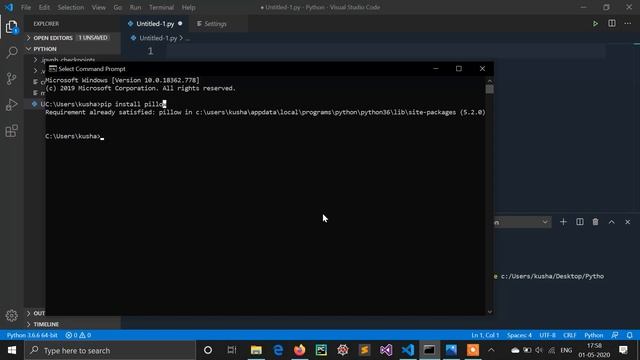Open Visual Studio purple icon on taskbar

coord(386,350)
